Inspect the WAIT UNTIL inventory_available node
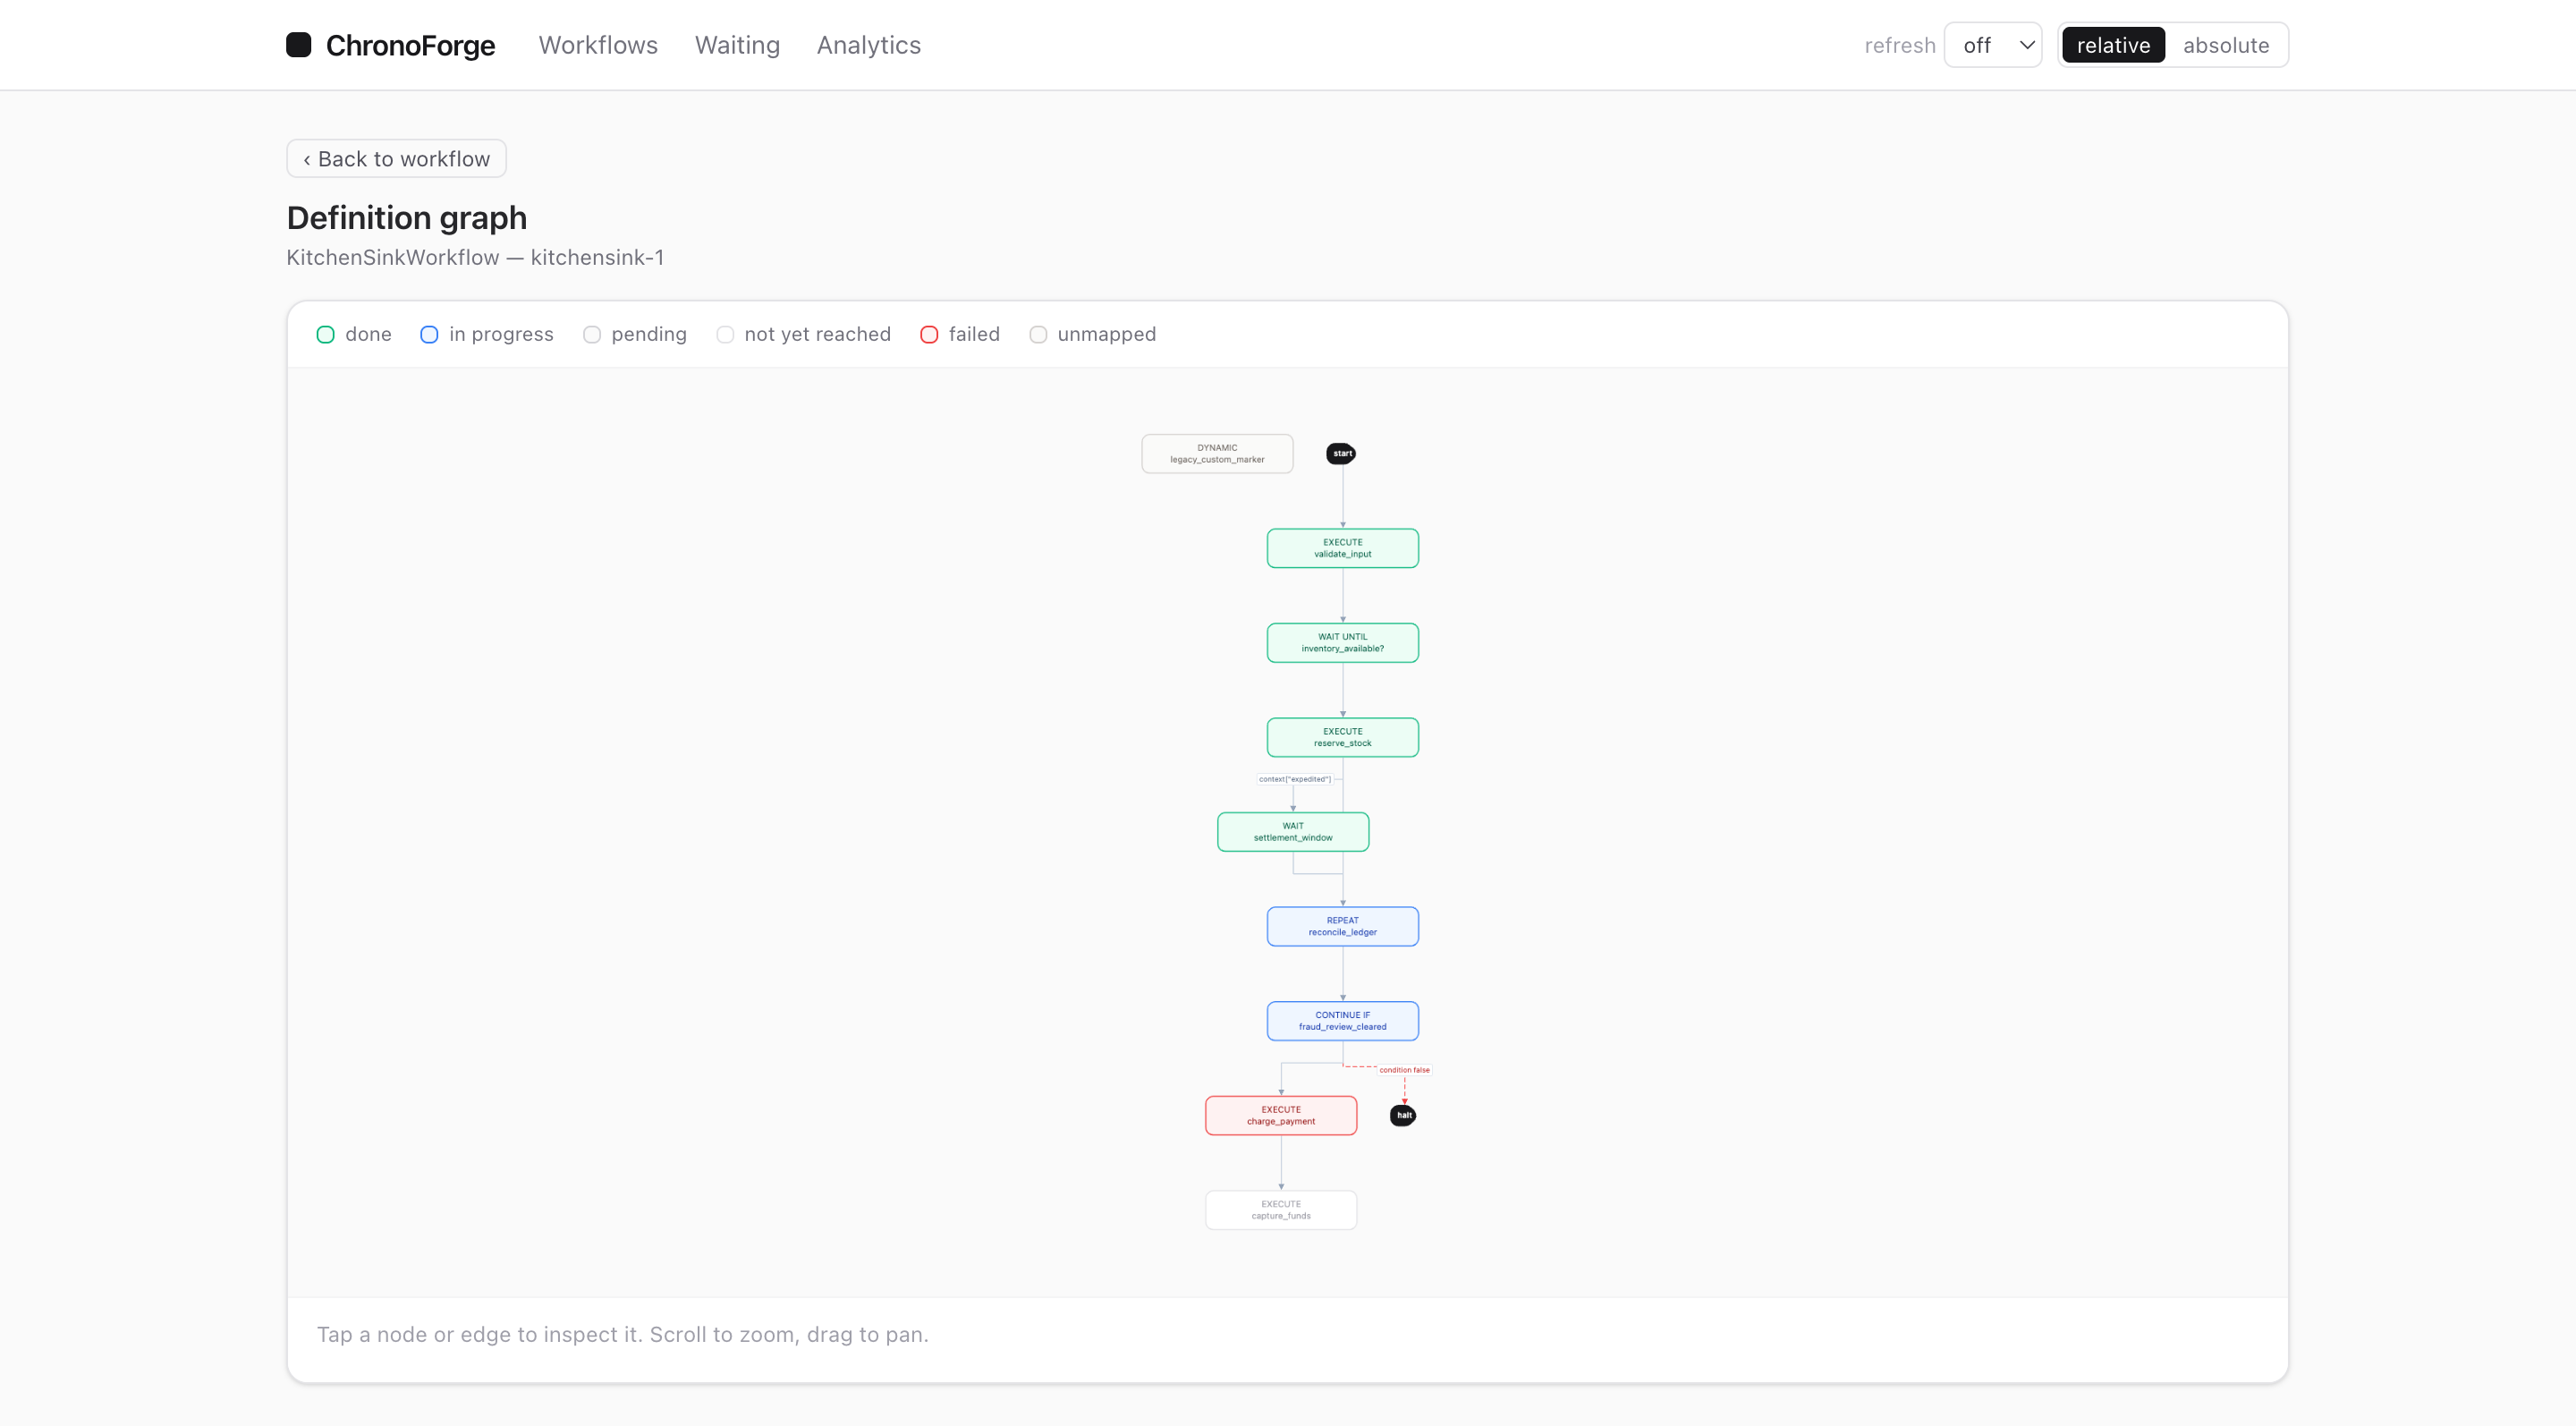Screen dimensions: 2576x1426 (1342, 643)
